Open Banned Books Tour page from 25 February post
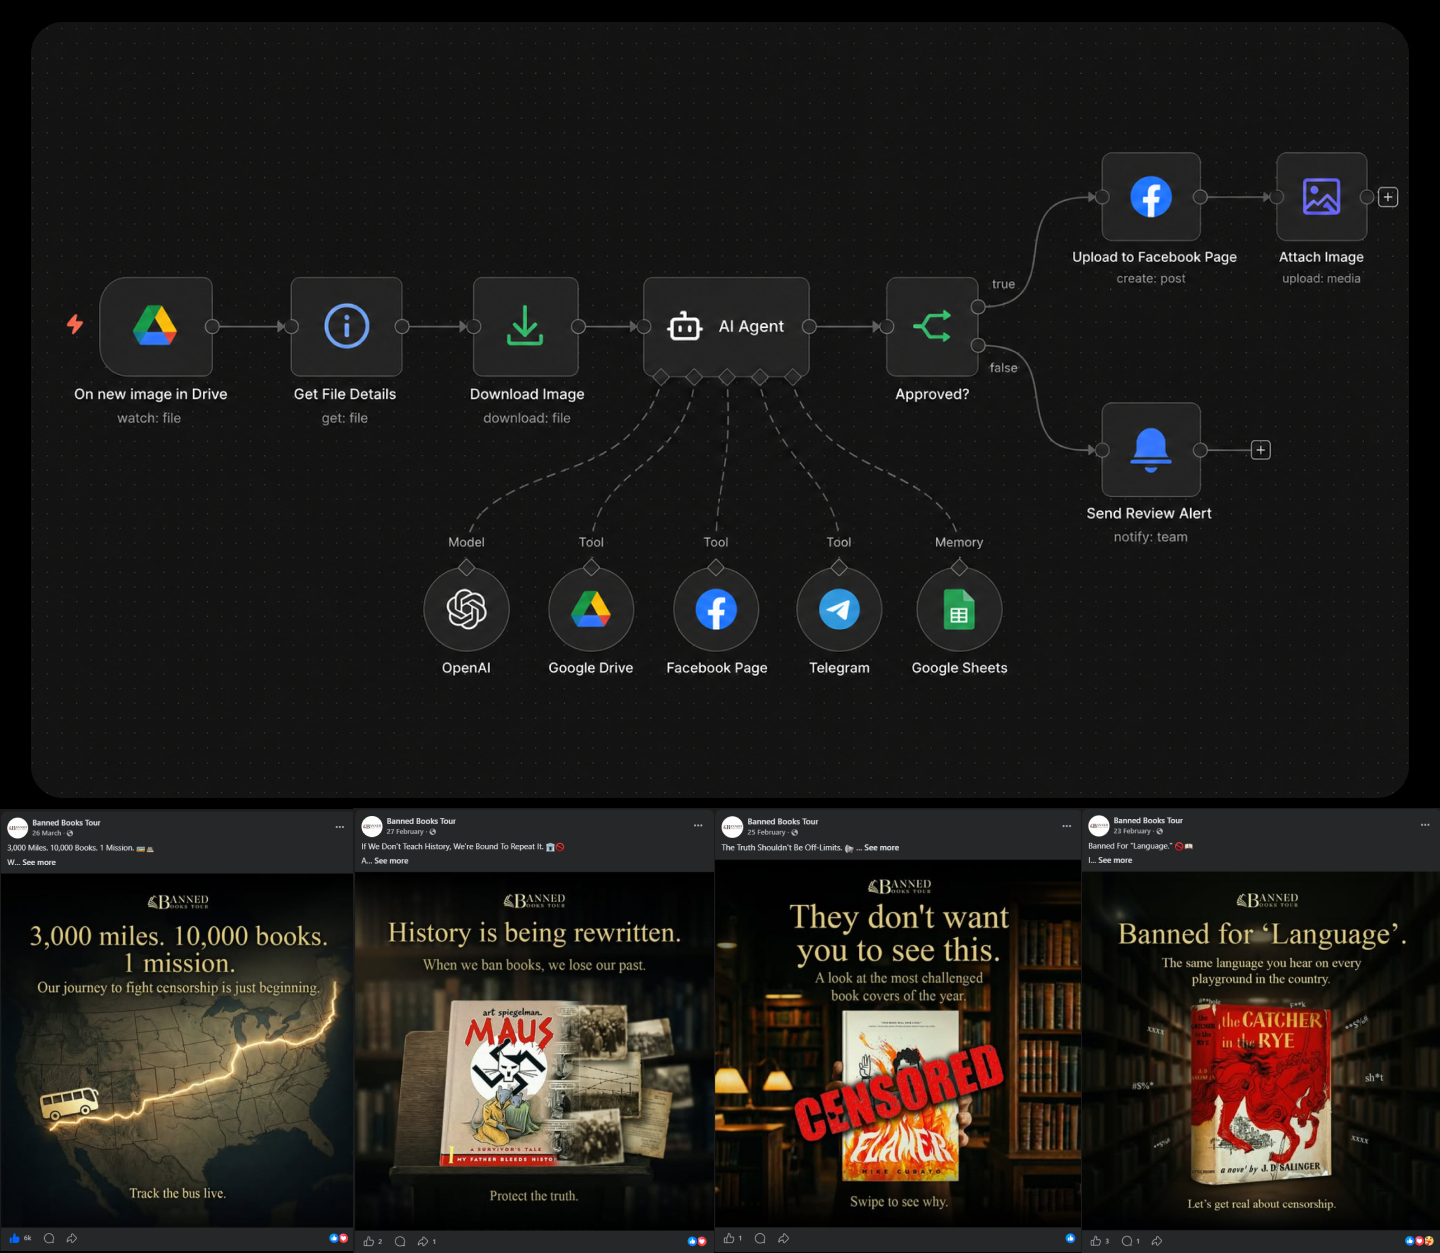1440x1253 pixels. tap(783, 822)
